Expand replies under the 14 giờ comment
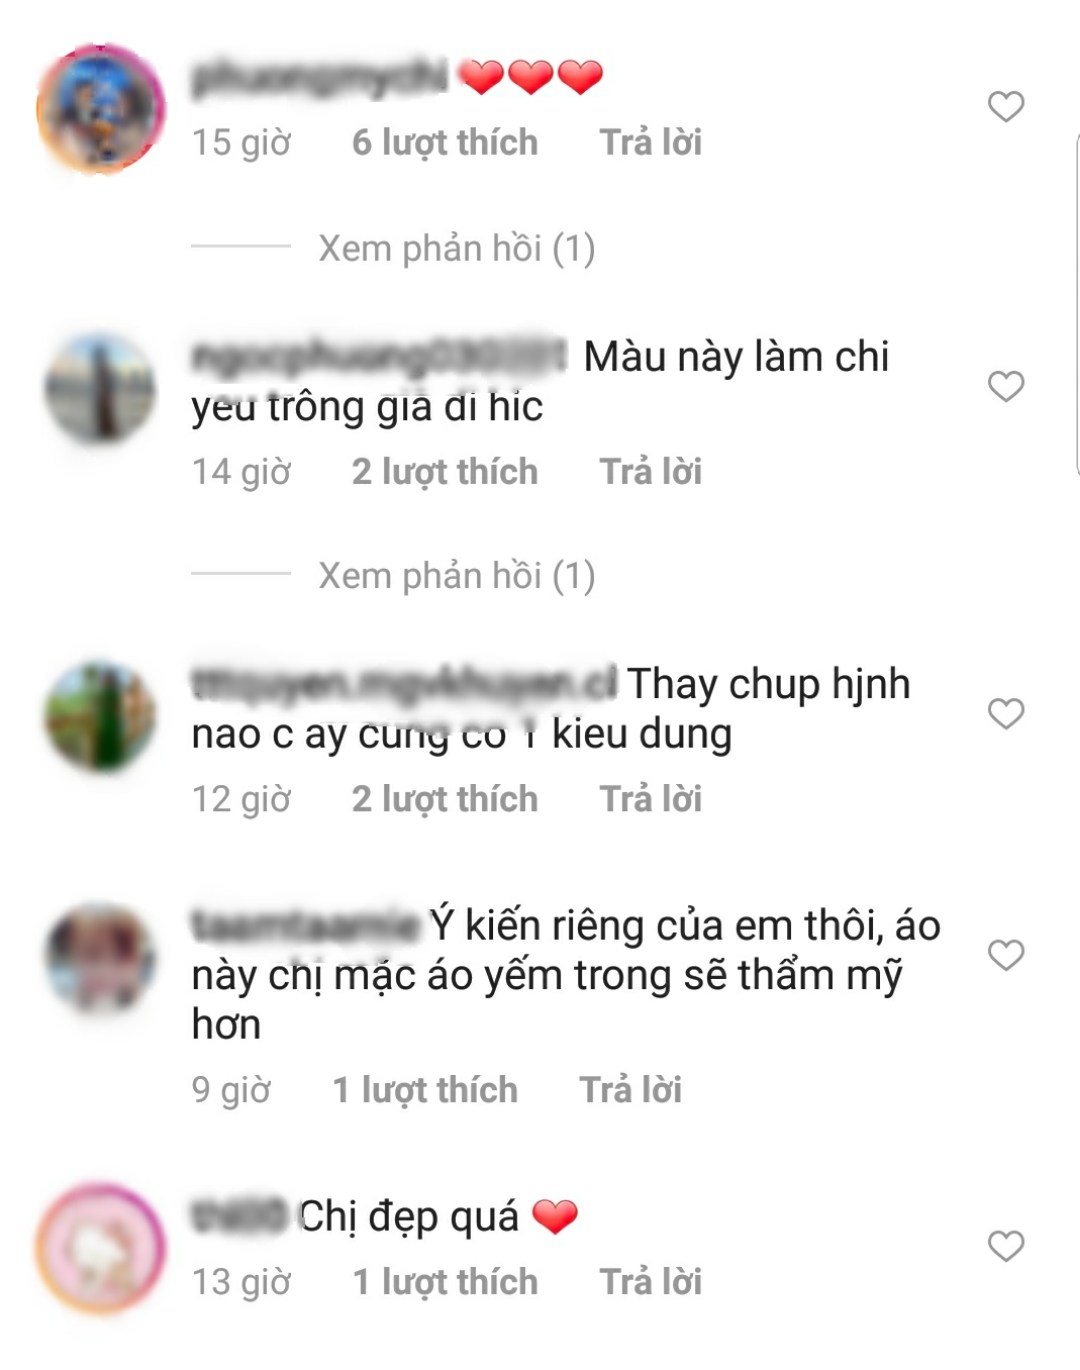 [456, 576]
